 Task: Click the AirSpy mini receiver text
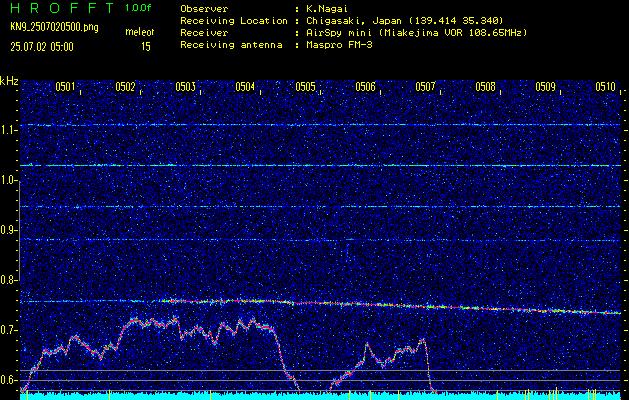416,32
